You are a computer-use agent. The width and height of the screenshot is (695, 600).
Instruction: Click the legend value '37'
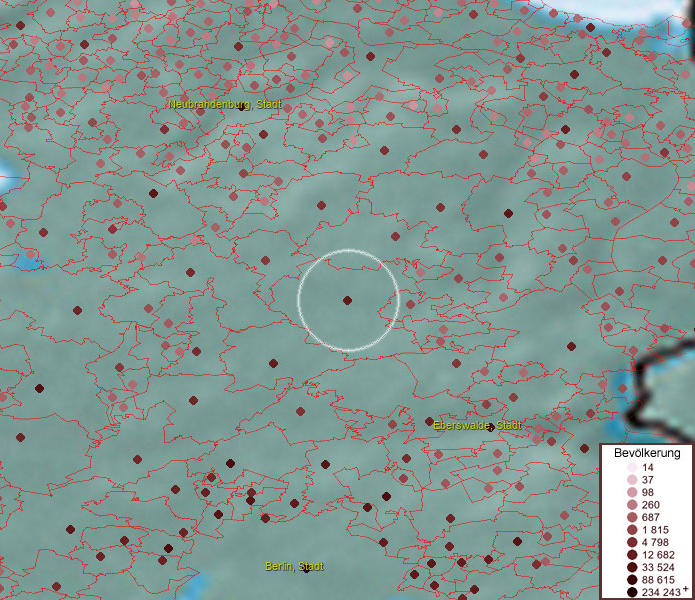[648, 480]
